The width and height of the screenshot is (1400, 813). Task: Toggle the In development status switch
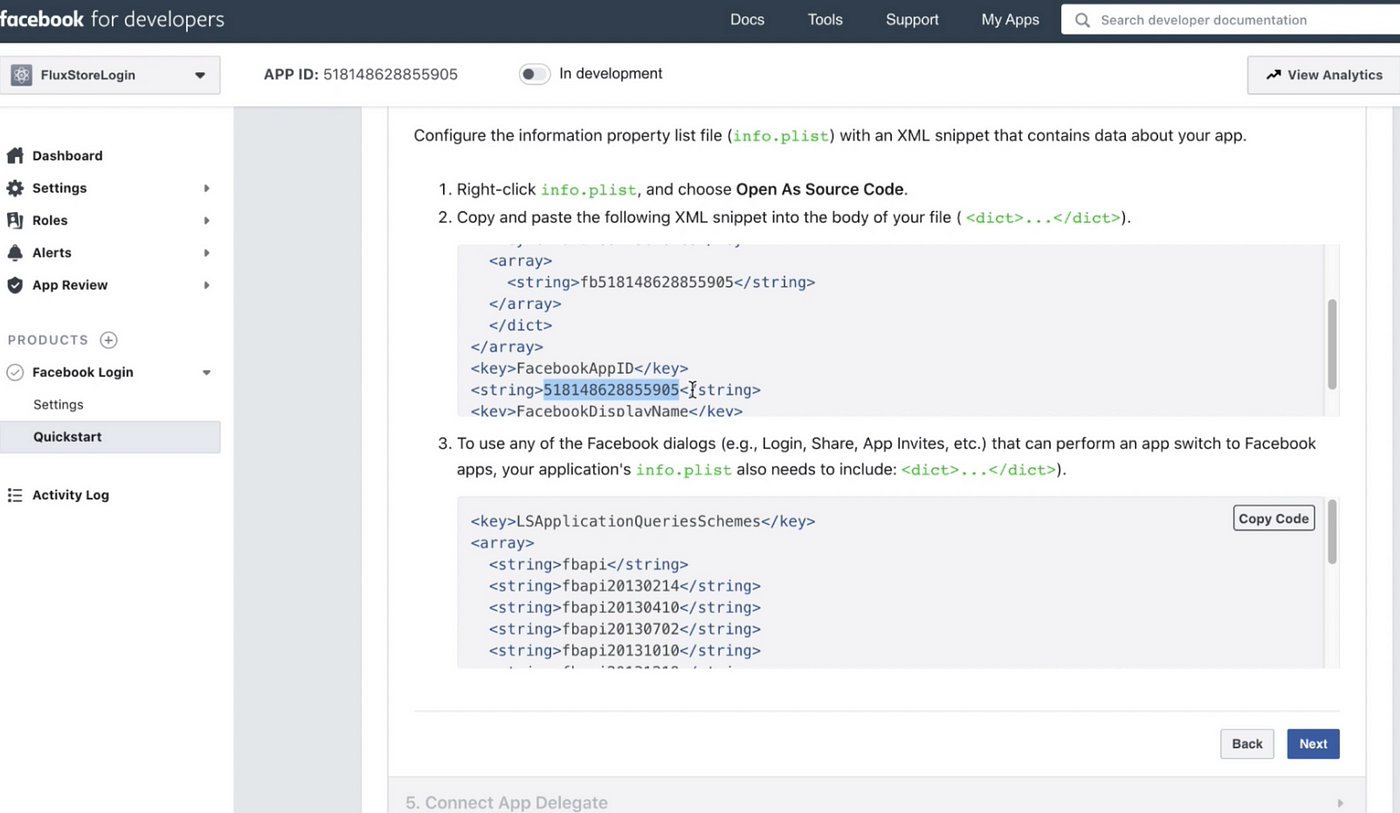(x=535, y=74)
